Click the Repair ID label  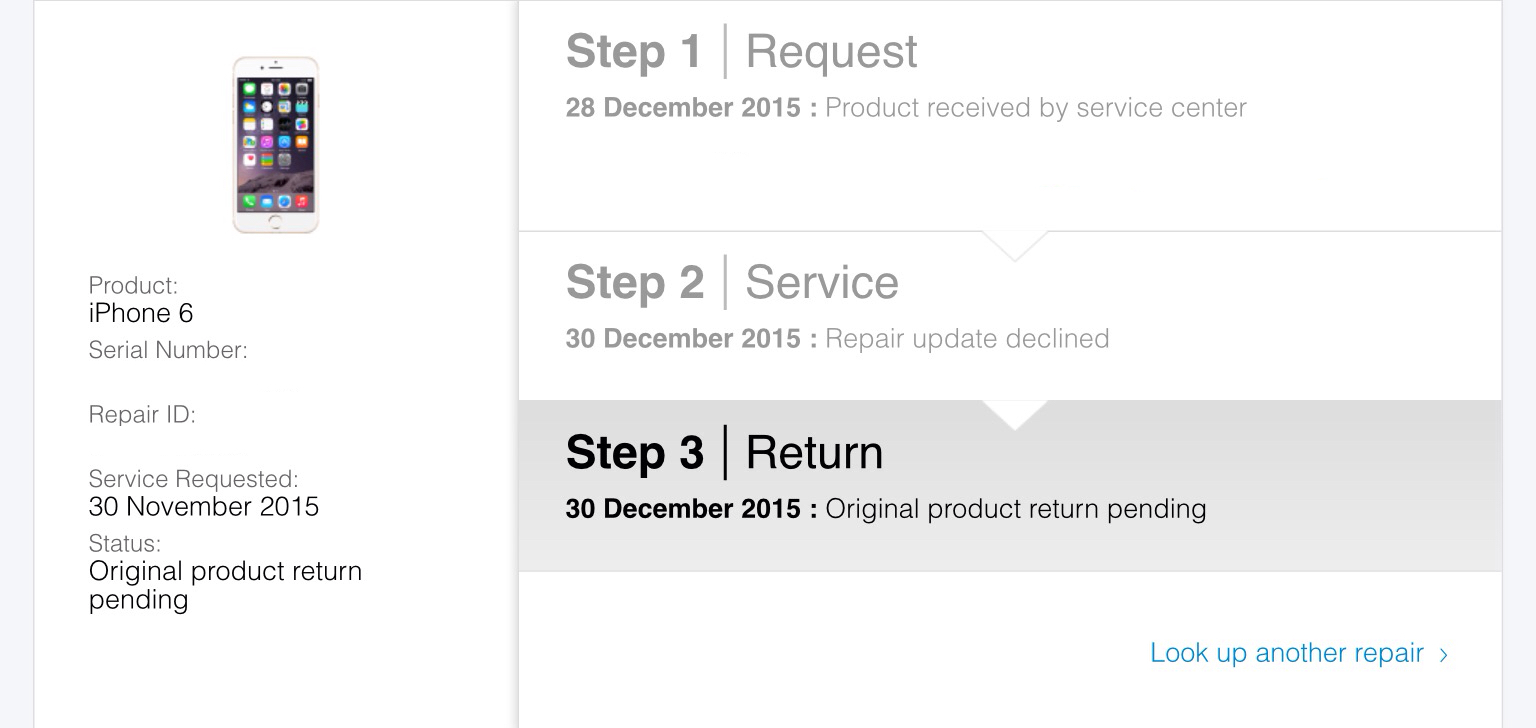[x=142, y=414]
